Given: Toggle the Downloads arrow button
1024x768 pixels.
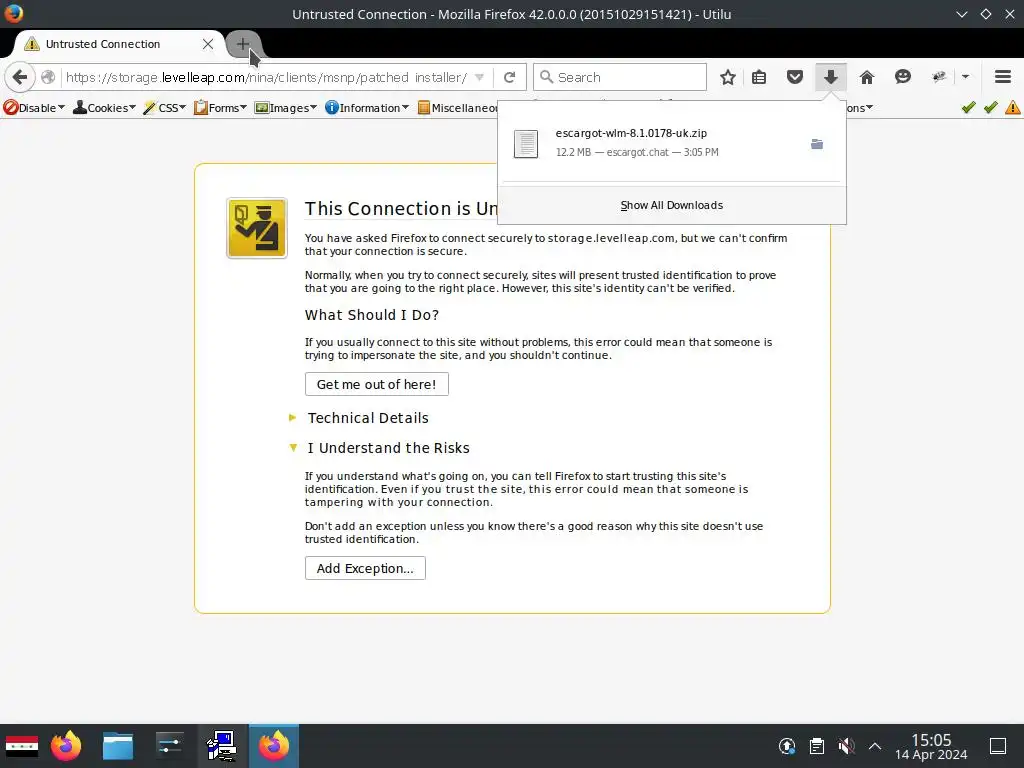Looking at the screenshot, I should [x=831, y=77].
